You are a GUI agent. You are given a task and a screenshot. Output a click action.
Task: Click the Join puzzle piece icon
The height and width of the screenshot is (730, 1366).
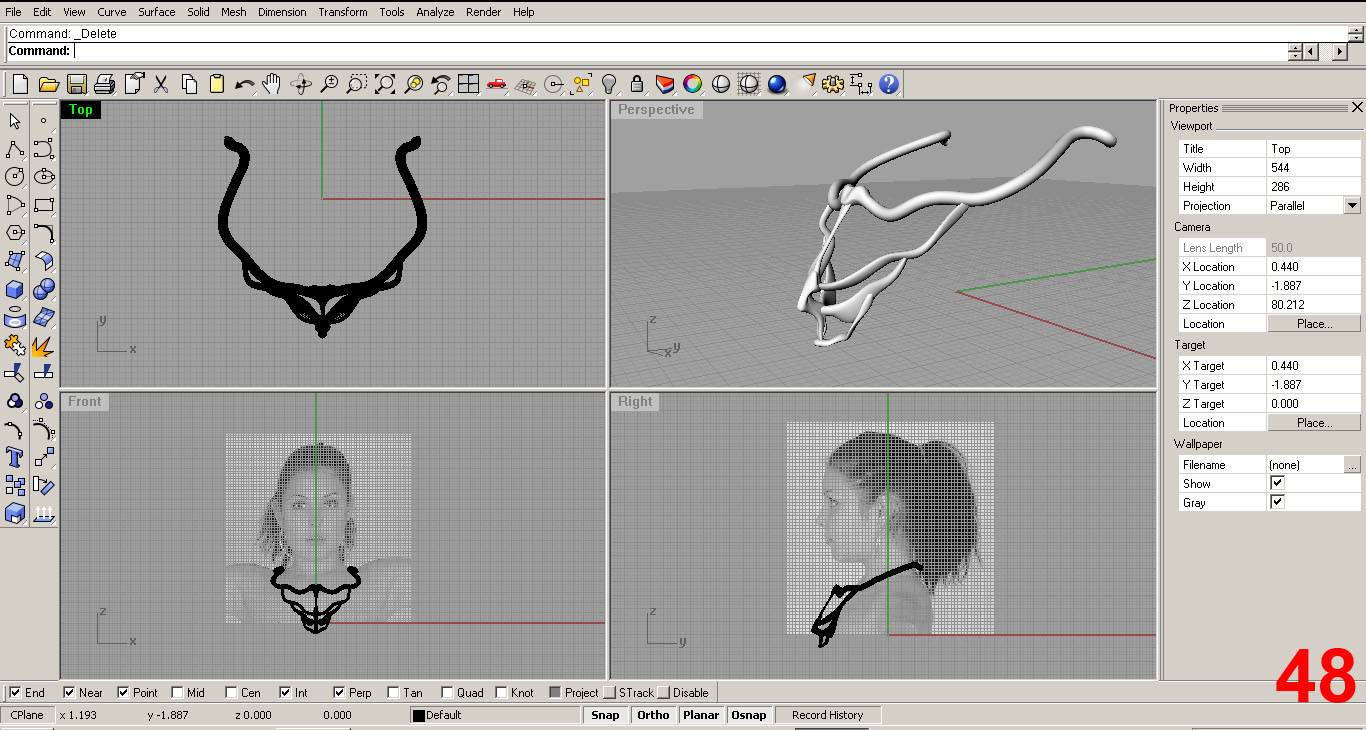(15, 345)
